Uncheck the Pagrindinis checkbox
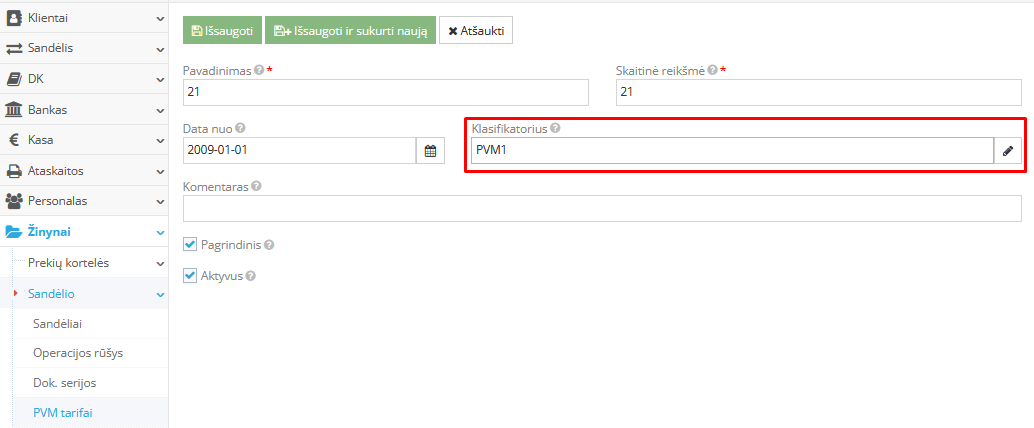This screenshot has height=428, width=1034. [x=190, y=244]
